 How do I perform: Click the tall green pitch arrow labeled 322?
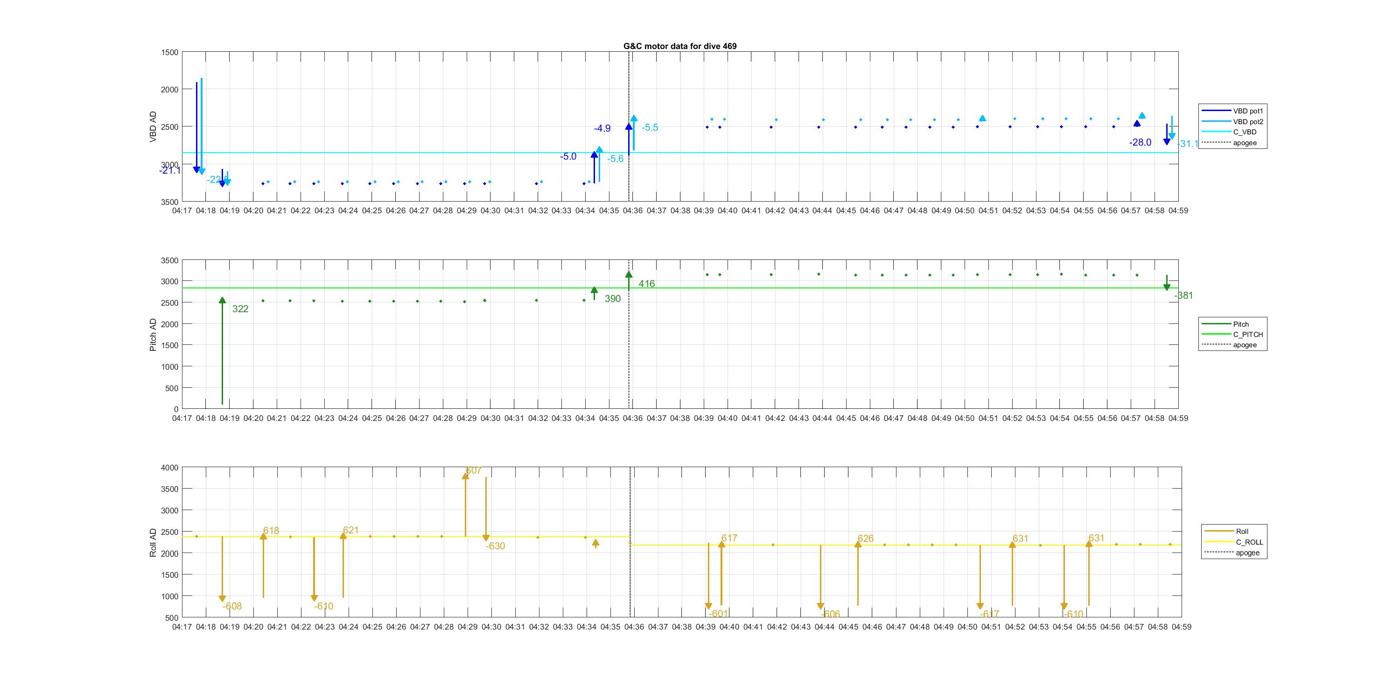point(222,350)
